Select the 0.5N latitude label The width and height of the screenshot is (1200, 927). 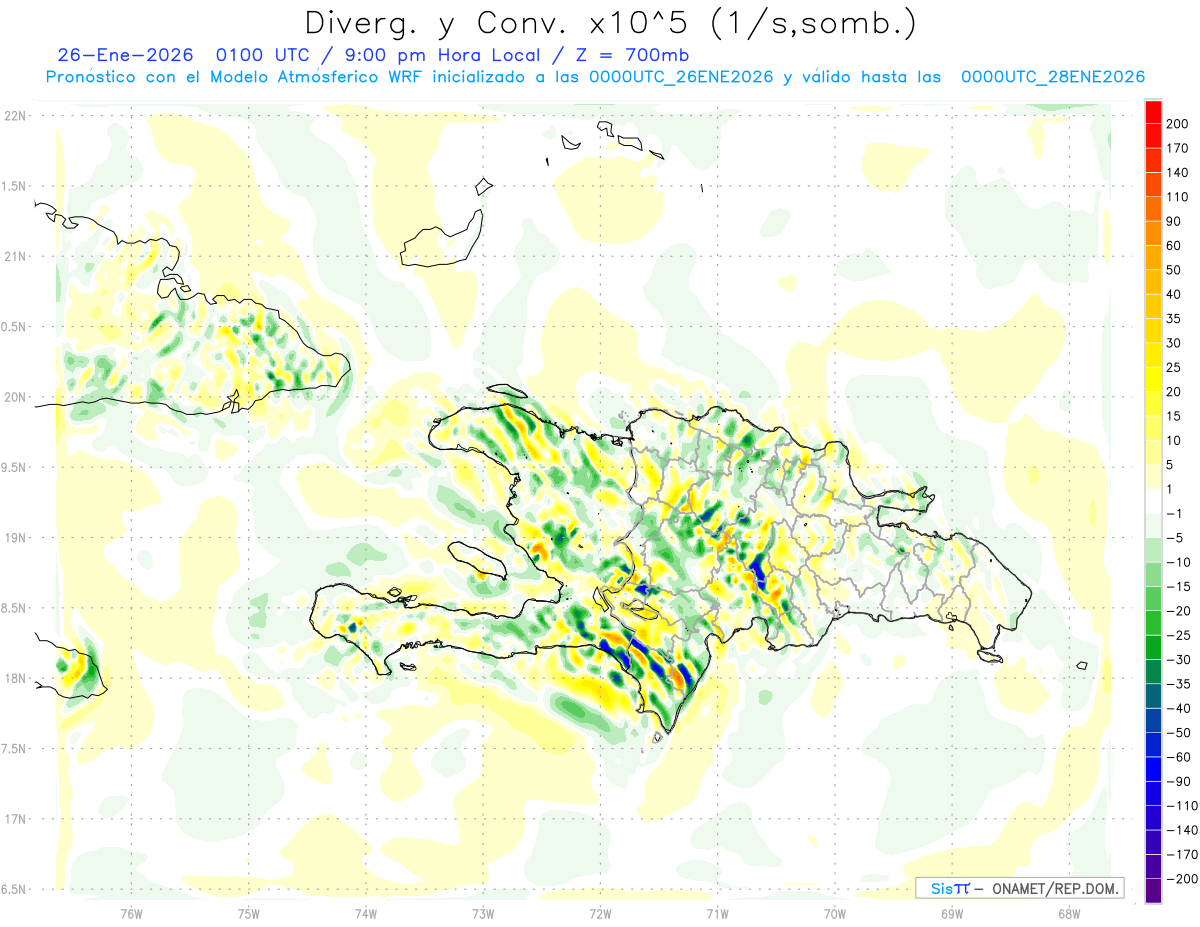pyautogui.click(x=14, y=327)
